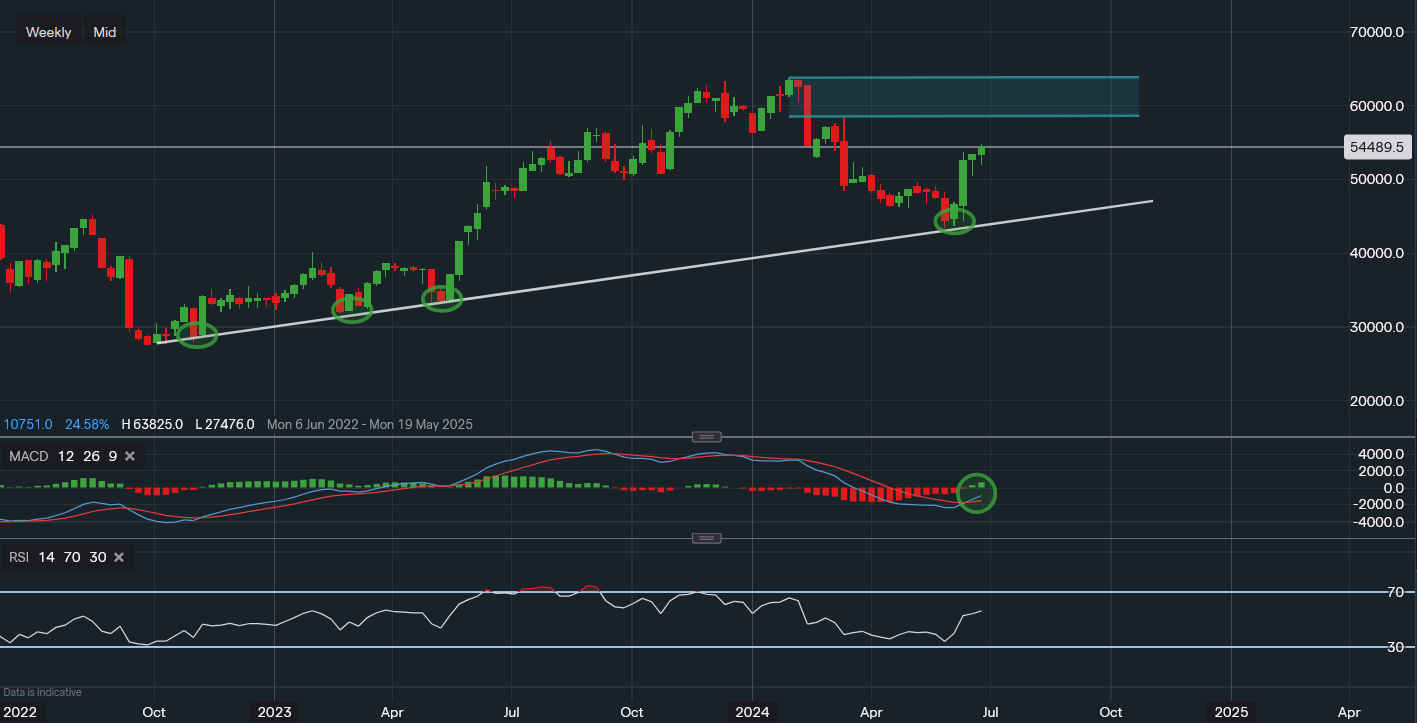Image resolution: width=1417 pixels, height=723 pixels.
Task: Select the green circle near the May 2023 low
Action: [x=442, y=298]
